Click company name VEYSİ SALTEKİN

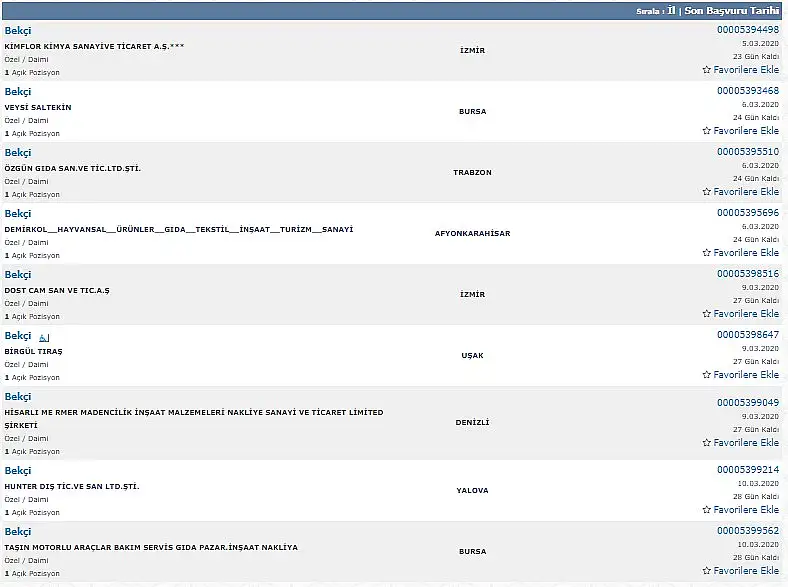38,107
